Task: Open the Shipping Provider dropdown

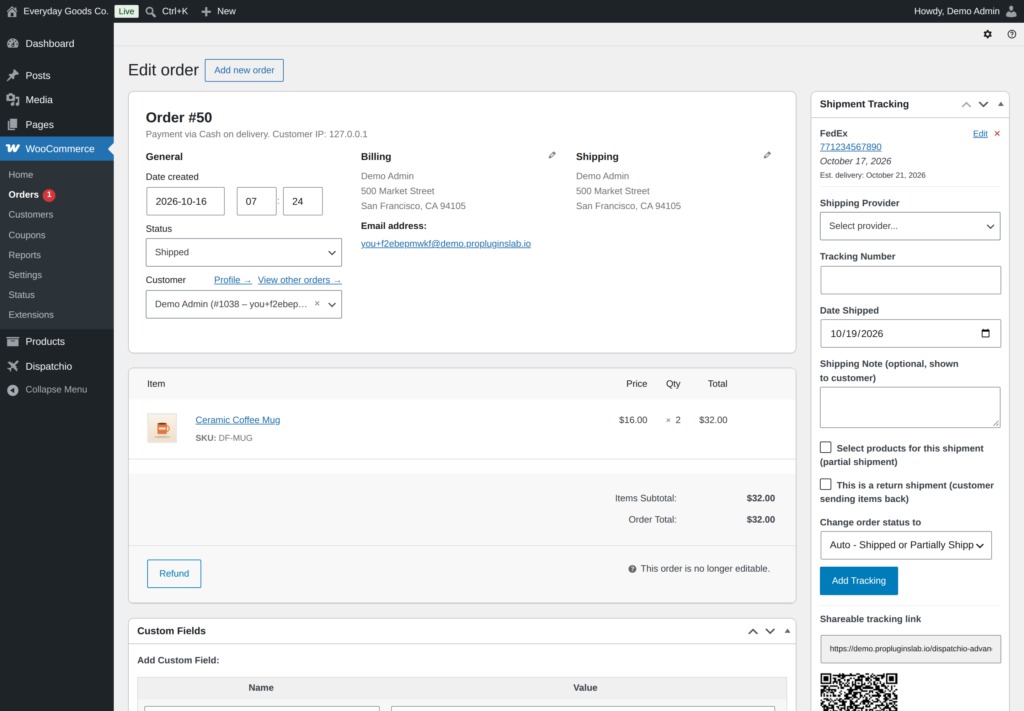Action: [910, 226]
